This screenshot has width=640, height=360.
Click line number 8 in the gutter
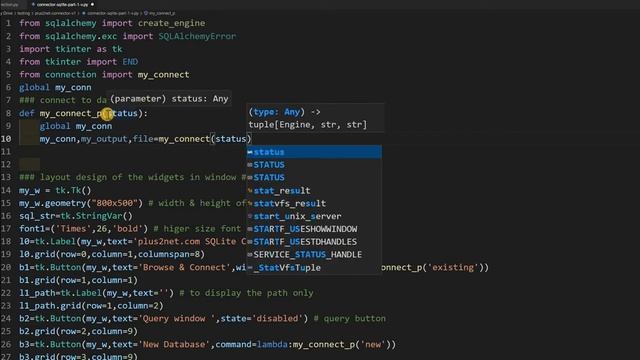point(8,113)
